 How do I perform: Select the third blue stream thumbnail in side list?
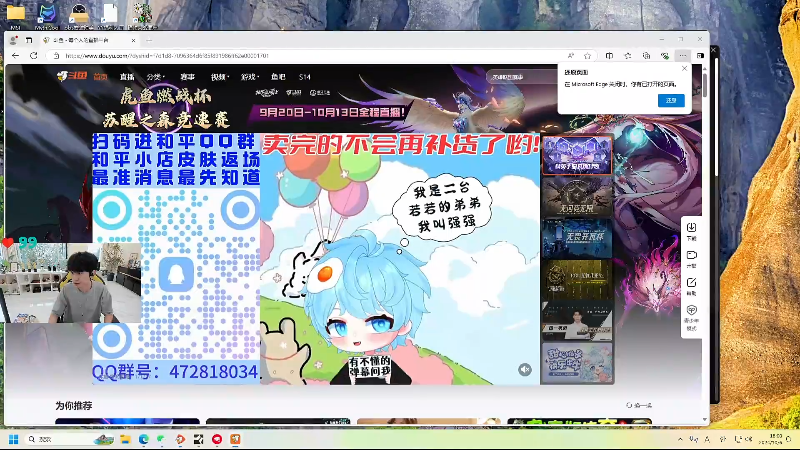(577, 238)
